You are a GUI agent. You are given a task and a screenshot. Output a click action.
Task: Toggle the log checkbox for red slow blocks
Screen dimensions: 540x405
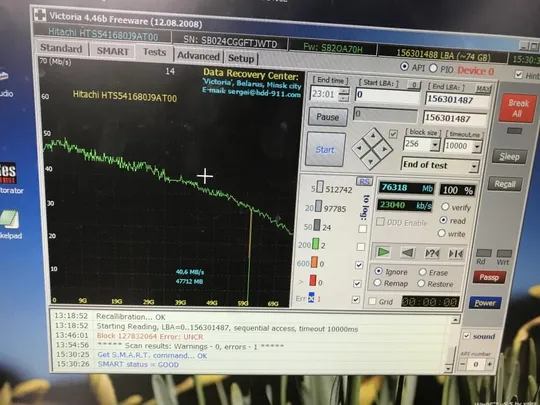click(357, 283)
